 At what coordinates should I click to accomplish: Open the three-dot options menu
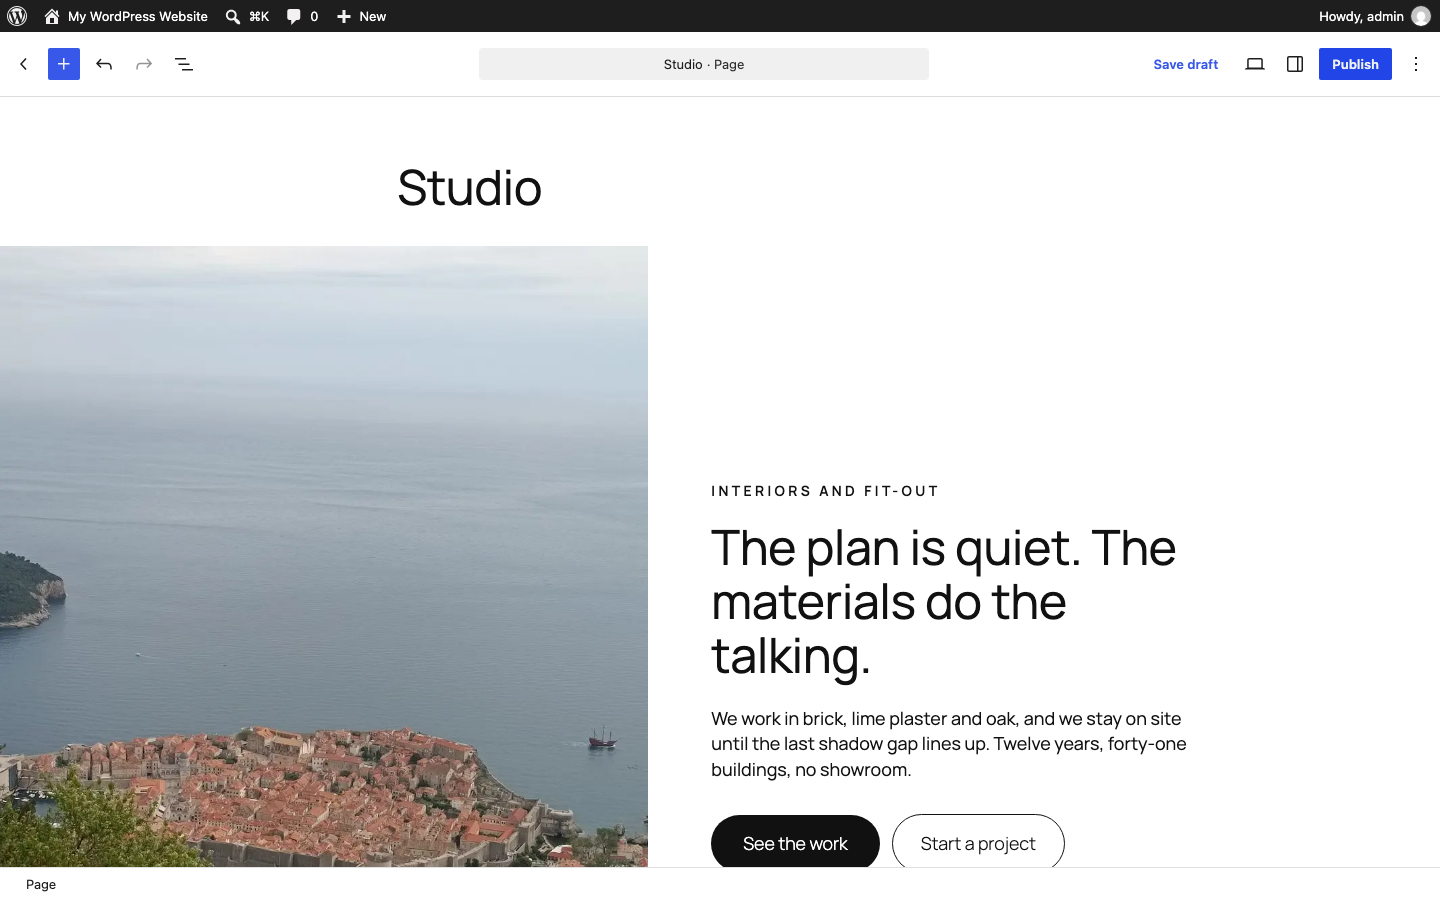(x=1416, y=64)
